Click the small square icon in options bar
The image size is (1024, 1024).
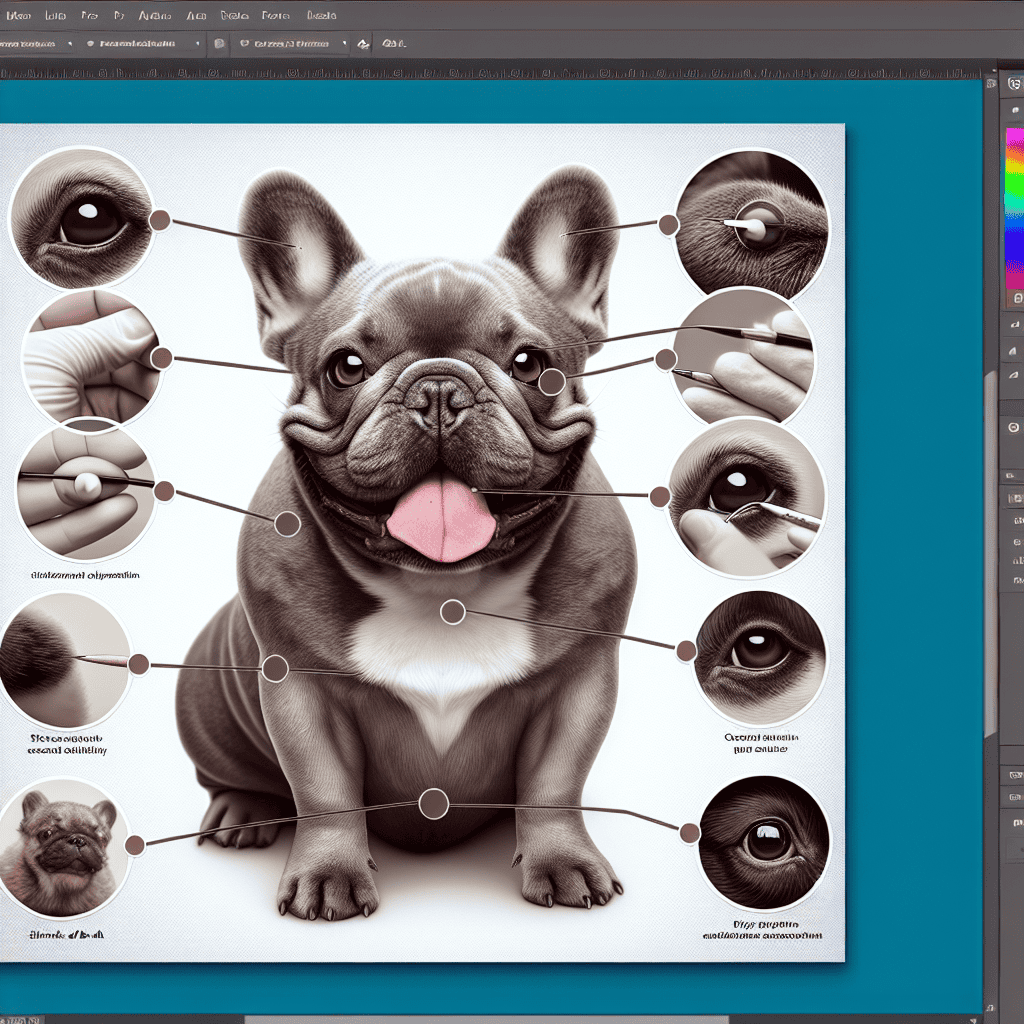220,44
